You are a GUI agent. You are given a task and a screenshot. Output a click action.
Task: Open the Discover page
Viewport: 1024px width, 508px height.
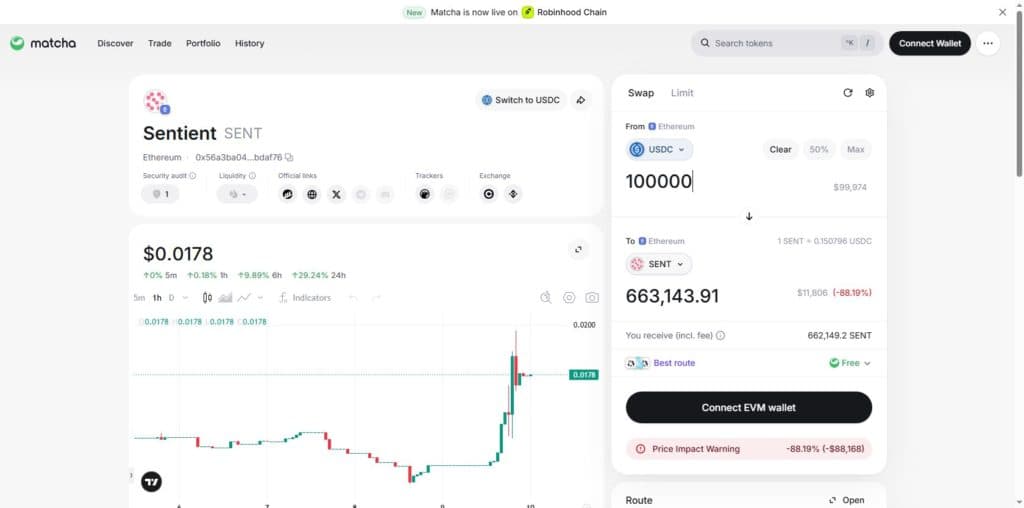point(115,43)
